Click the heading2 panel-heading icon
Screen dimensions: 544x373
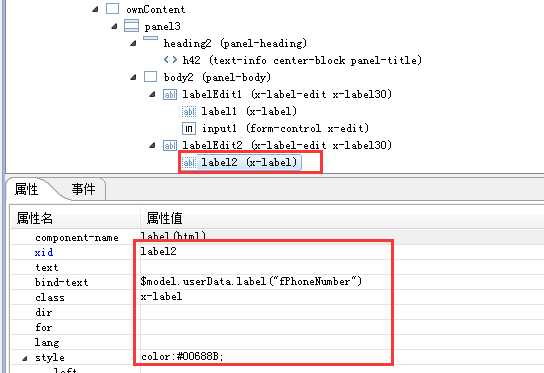pos(150,38)
